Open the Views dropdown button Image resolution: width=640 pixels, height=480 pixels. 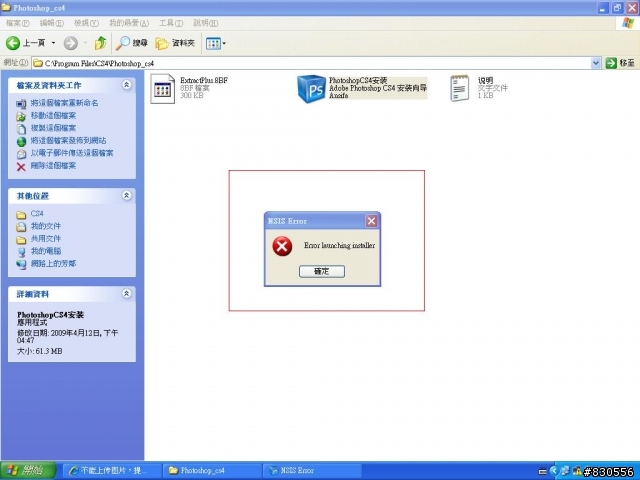pos(216,43)
